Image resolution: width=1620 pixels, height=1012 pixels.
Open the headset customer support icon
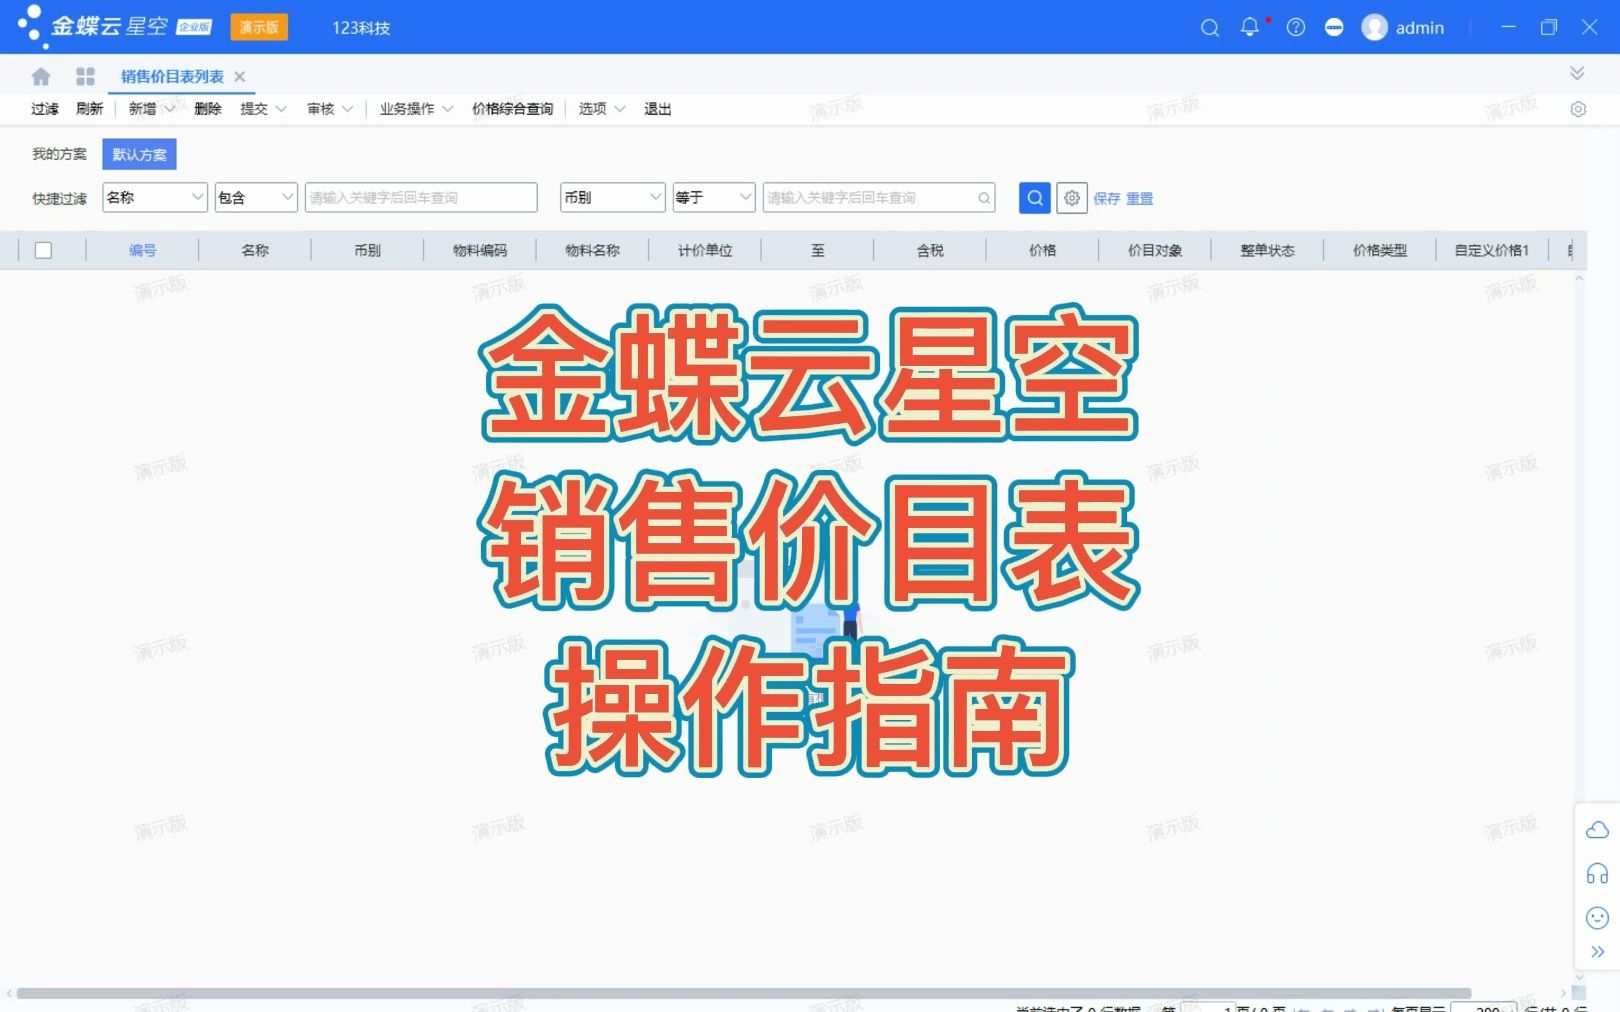click(x=1598, y=874)
